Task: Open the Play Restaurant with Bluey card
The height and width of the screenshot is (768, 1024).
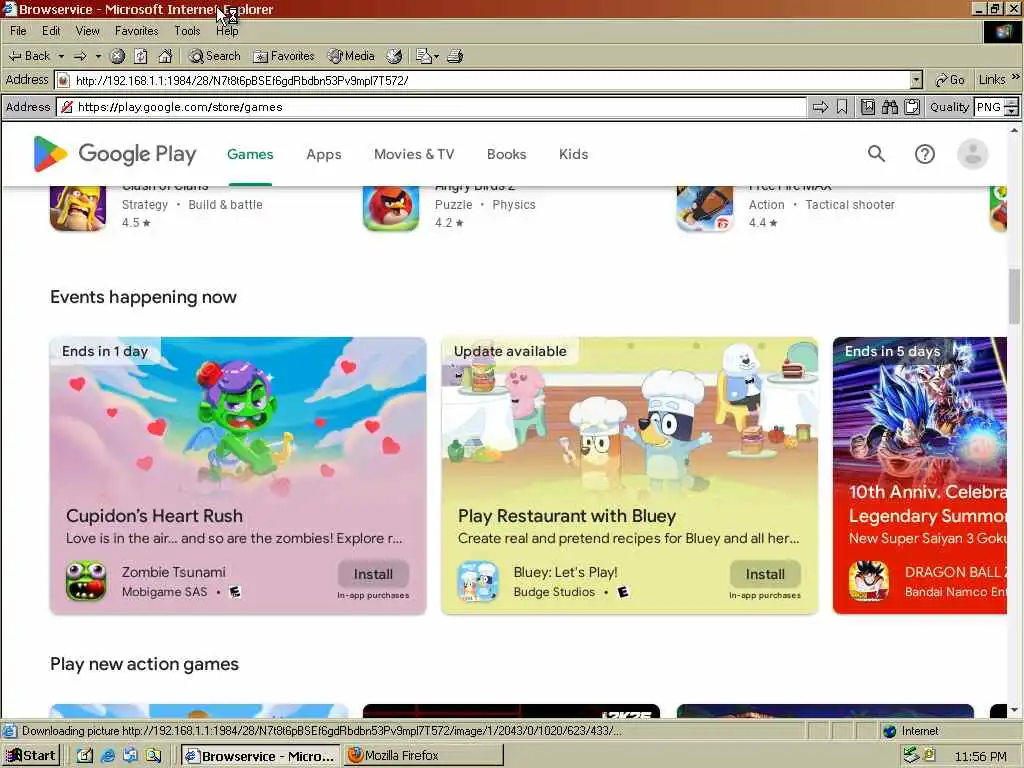Action: pos(630,475)
